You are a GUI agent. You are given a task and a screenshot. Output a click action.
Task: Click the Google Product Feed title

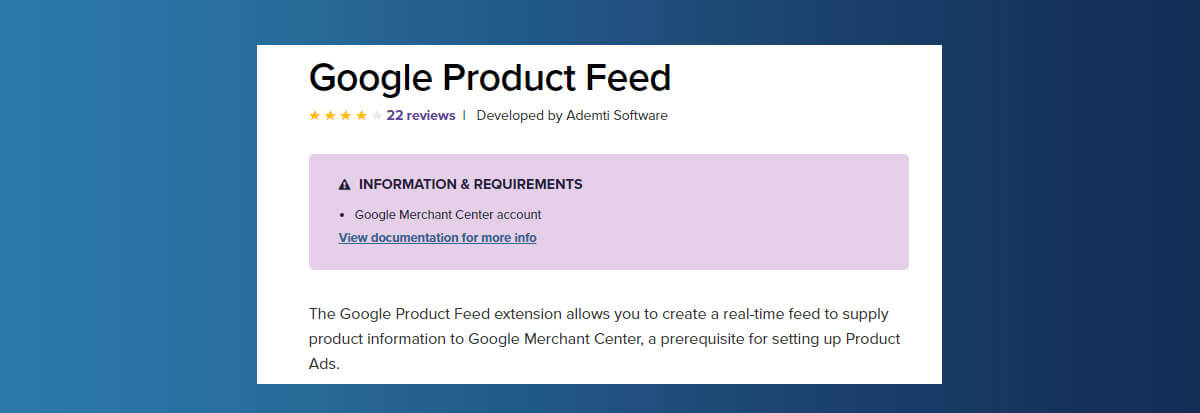coord(490,78)
